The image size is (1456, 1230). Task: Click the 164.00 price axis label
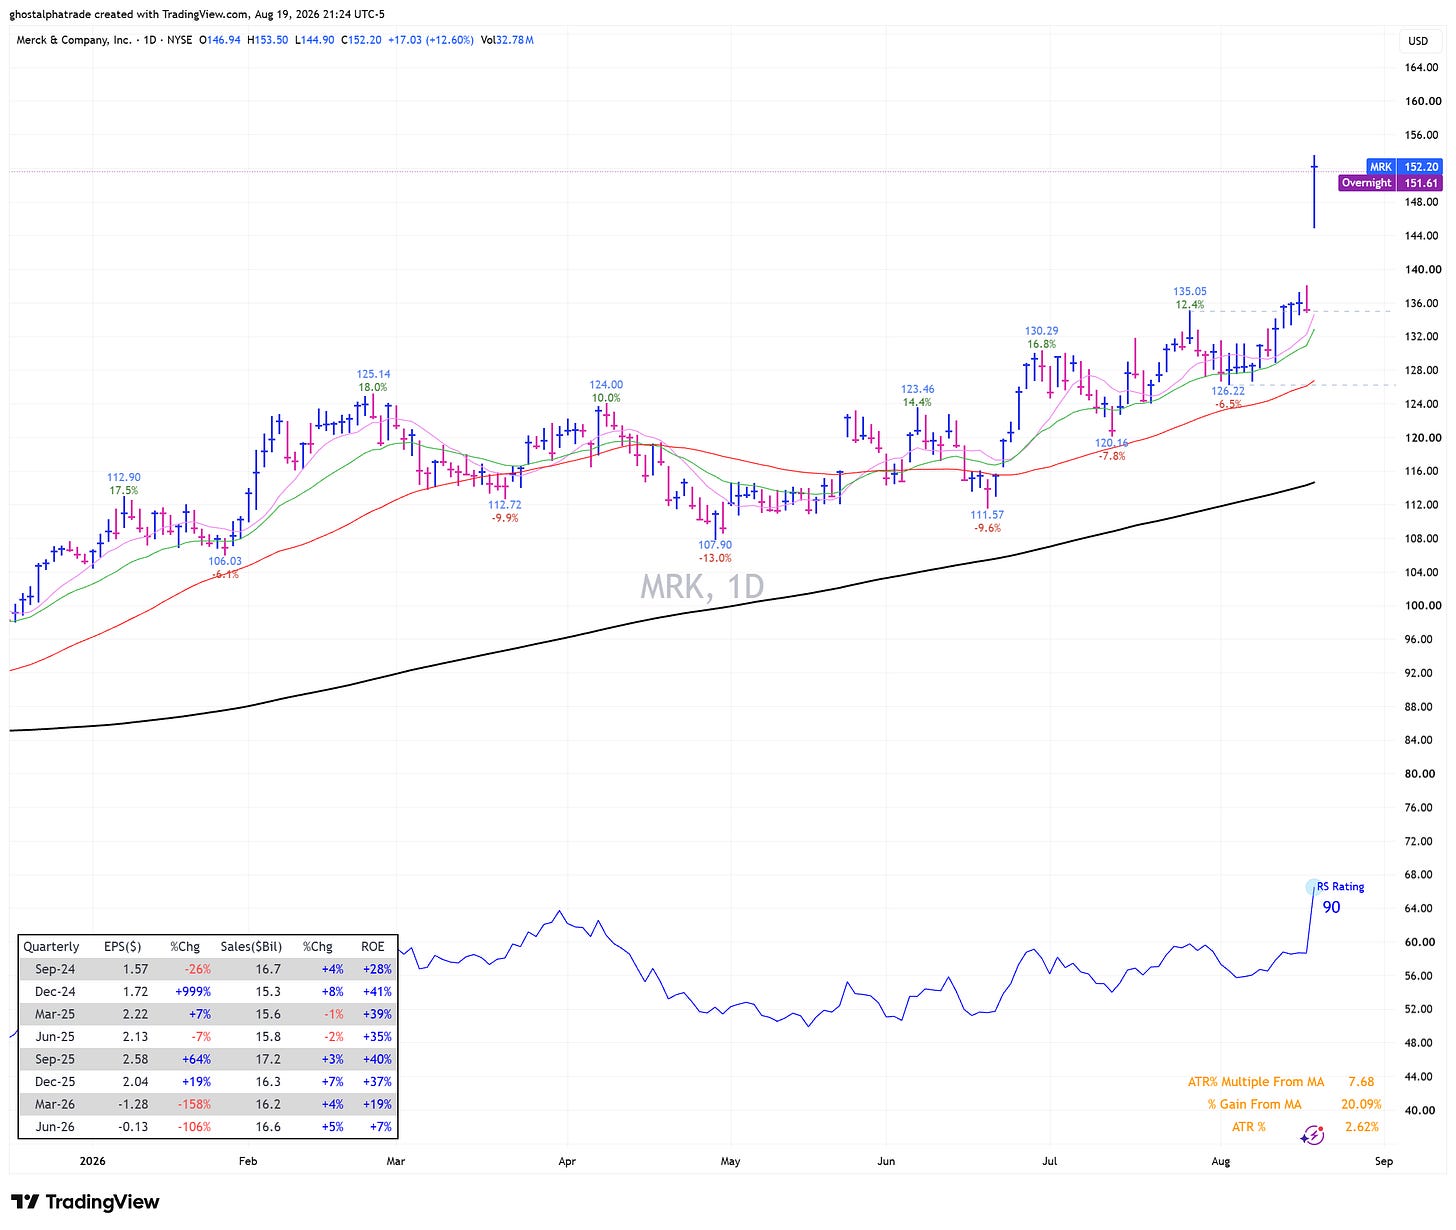click(x=1423, y=68)
